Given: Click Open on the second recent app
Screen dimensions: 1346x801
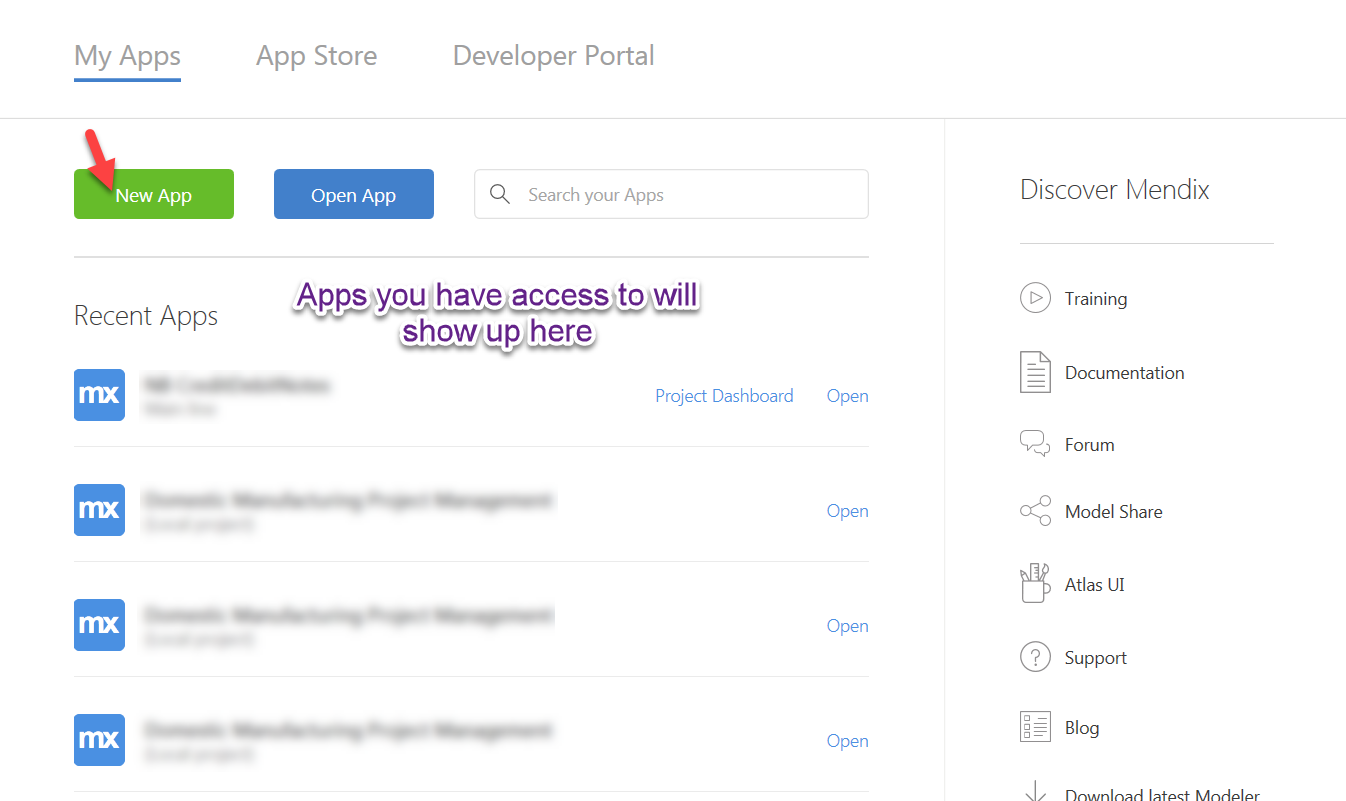Looking at the screenshot, I should 847,510.
